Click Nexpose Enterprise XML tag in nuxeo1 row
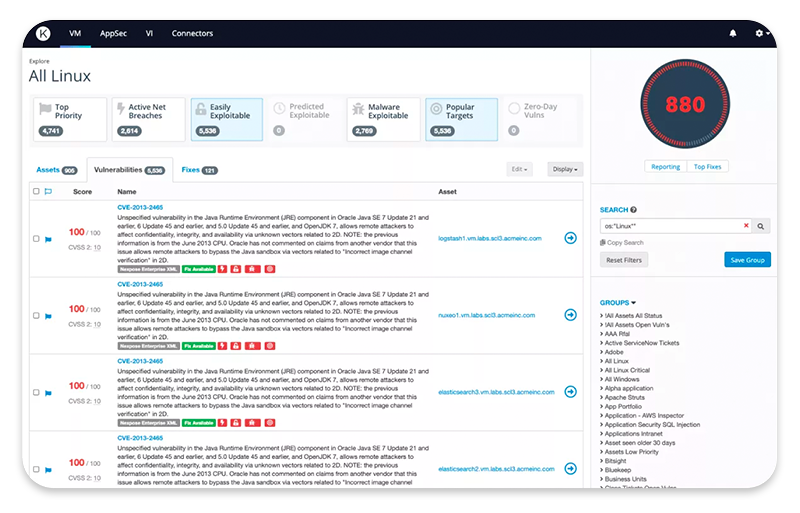This screenshot has width=800, height=513. click(x=148, y=346)
